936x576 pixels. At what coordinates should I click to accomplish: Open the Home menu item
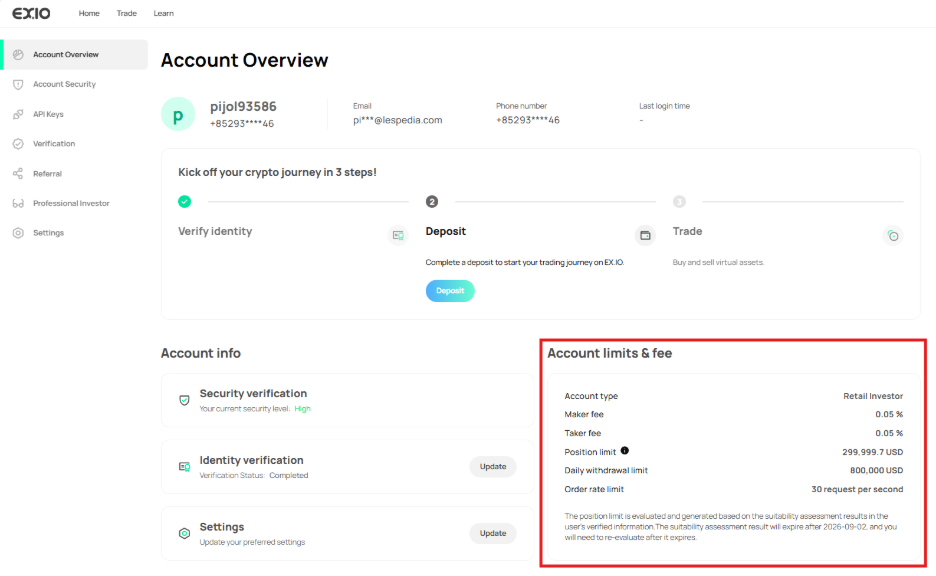[x=89, y=13]
